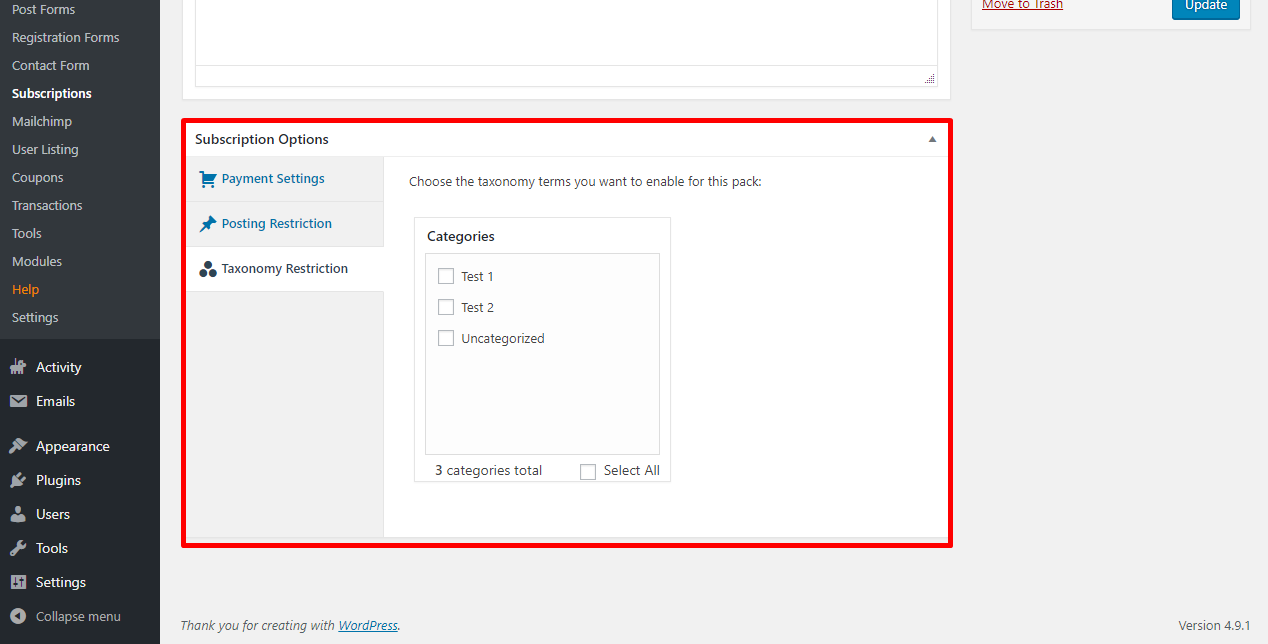Open Modules menu item
Viewport: 1268px width, 644px height.
37,261
